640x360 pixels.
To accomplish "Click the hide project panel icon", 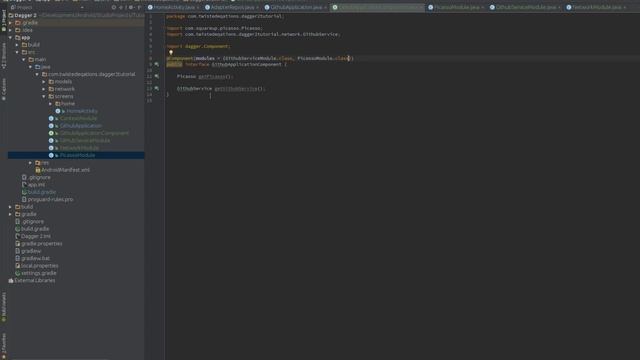I will pos(140,7).
